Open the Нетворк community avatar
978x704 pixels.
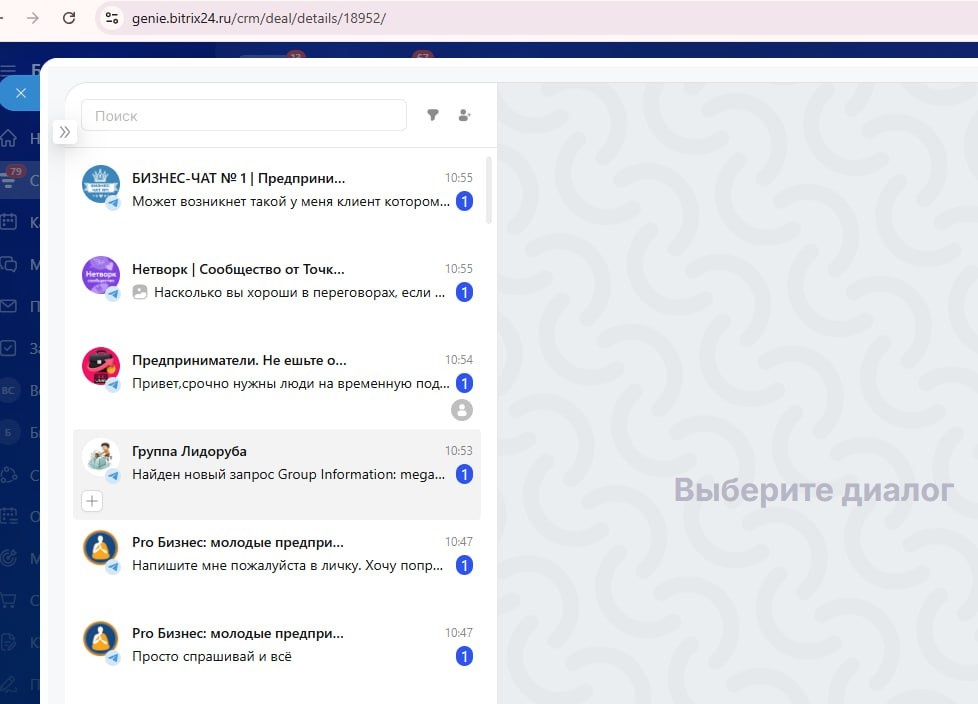pos(101,275)
